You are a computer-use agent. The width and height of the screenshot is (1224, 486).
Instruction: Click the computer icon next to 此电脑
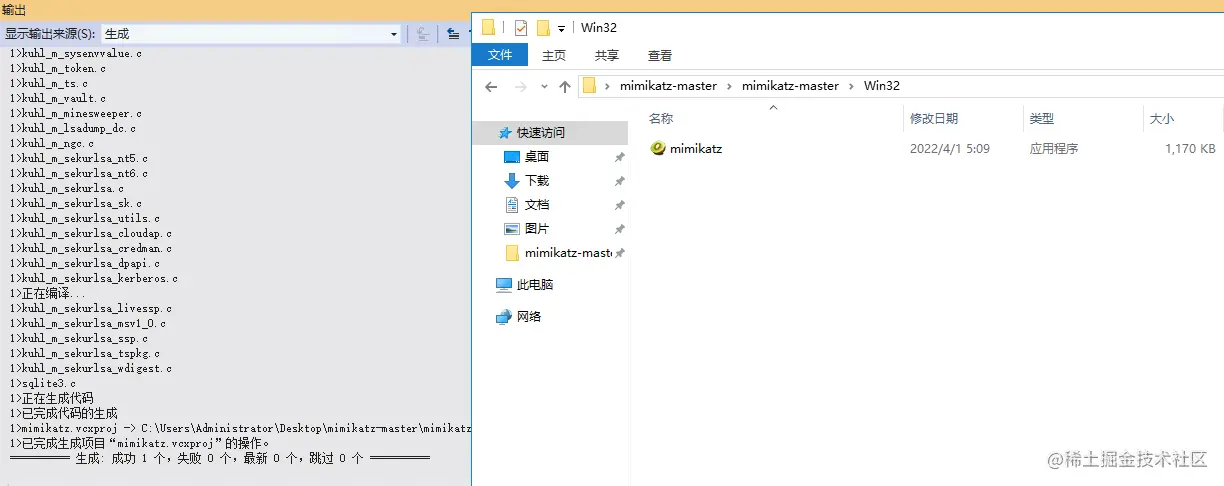(504, 284)
